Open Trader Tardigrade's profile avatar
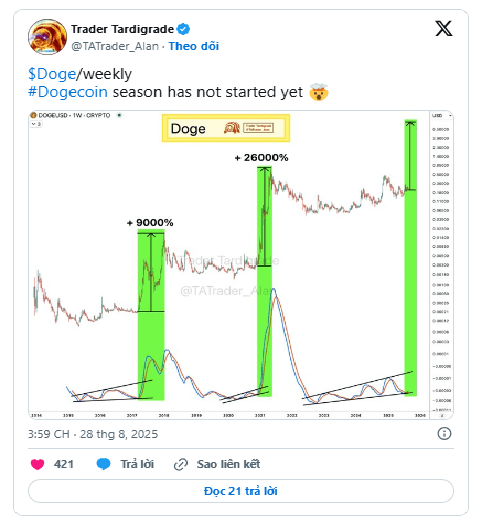The width and height of the screenshot is (482, 532). coord(47,37)
